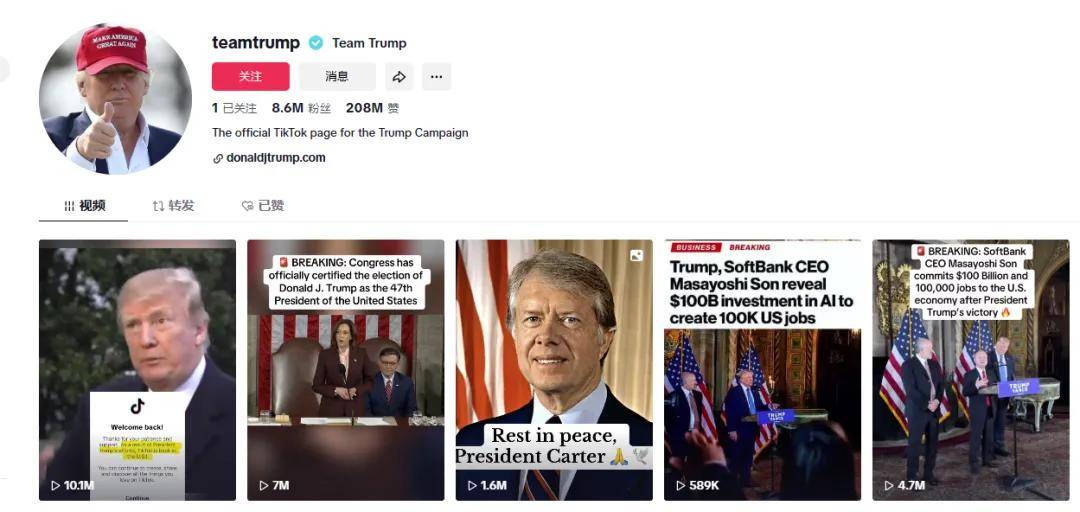Click play icon on the 10.1M video
This screenshot has height=512, width=1080.
coord(56,486)
